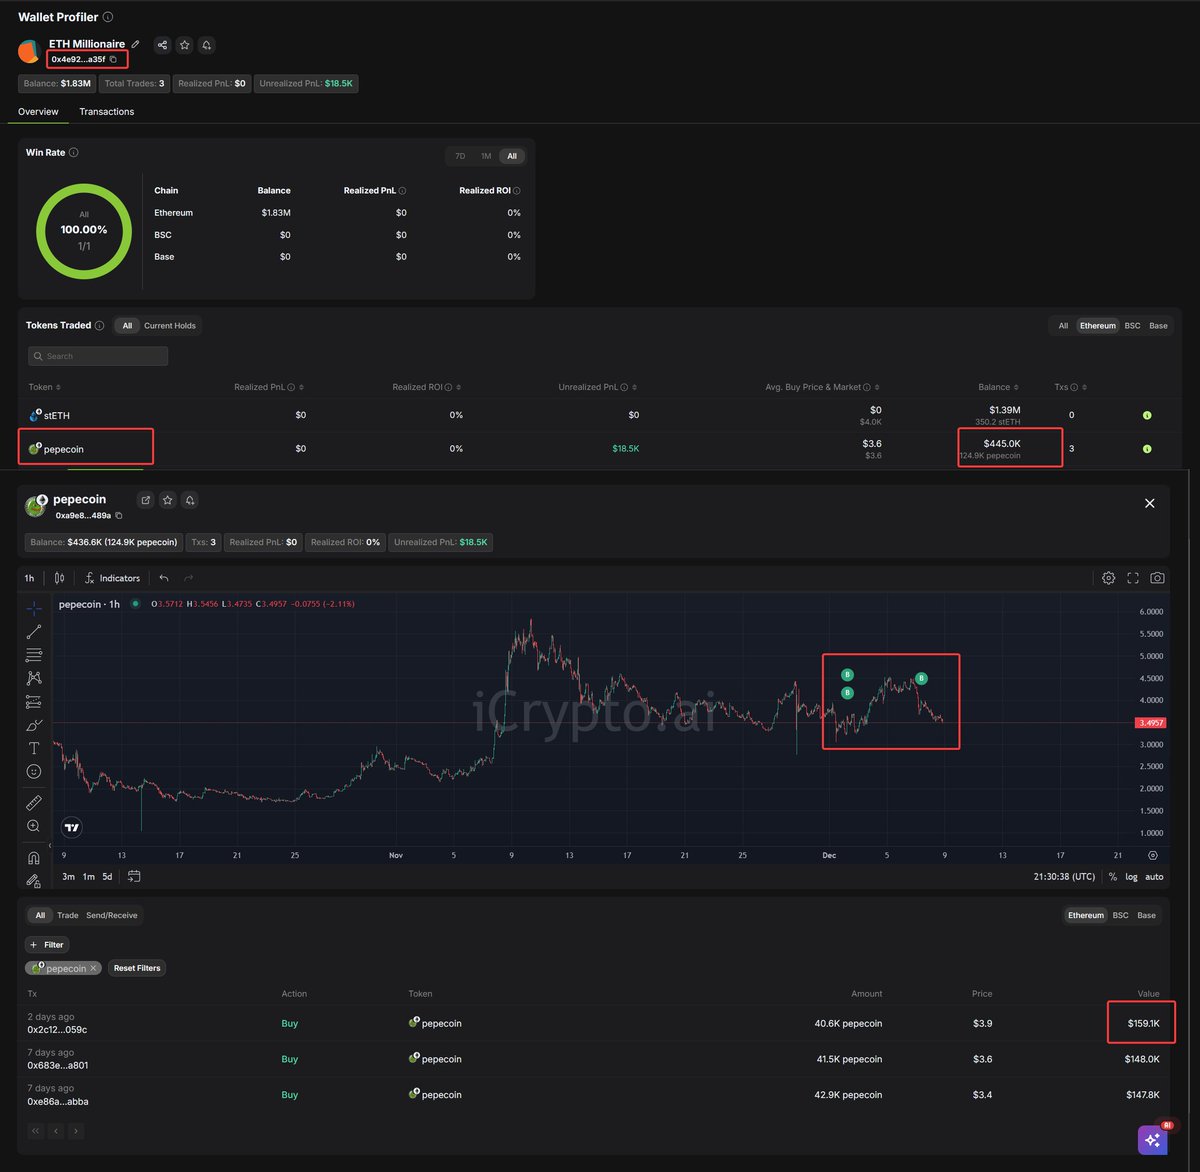Show Send/Receive transactions only
This screenshot has height=1172, width=1200.
[x=111, y=915]
